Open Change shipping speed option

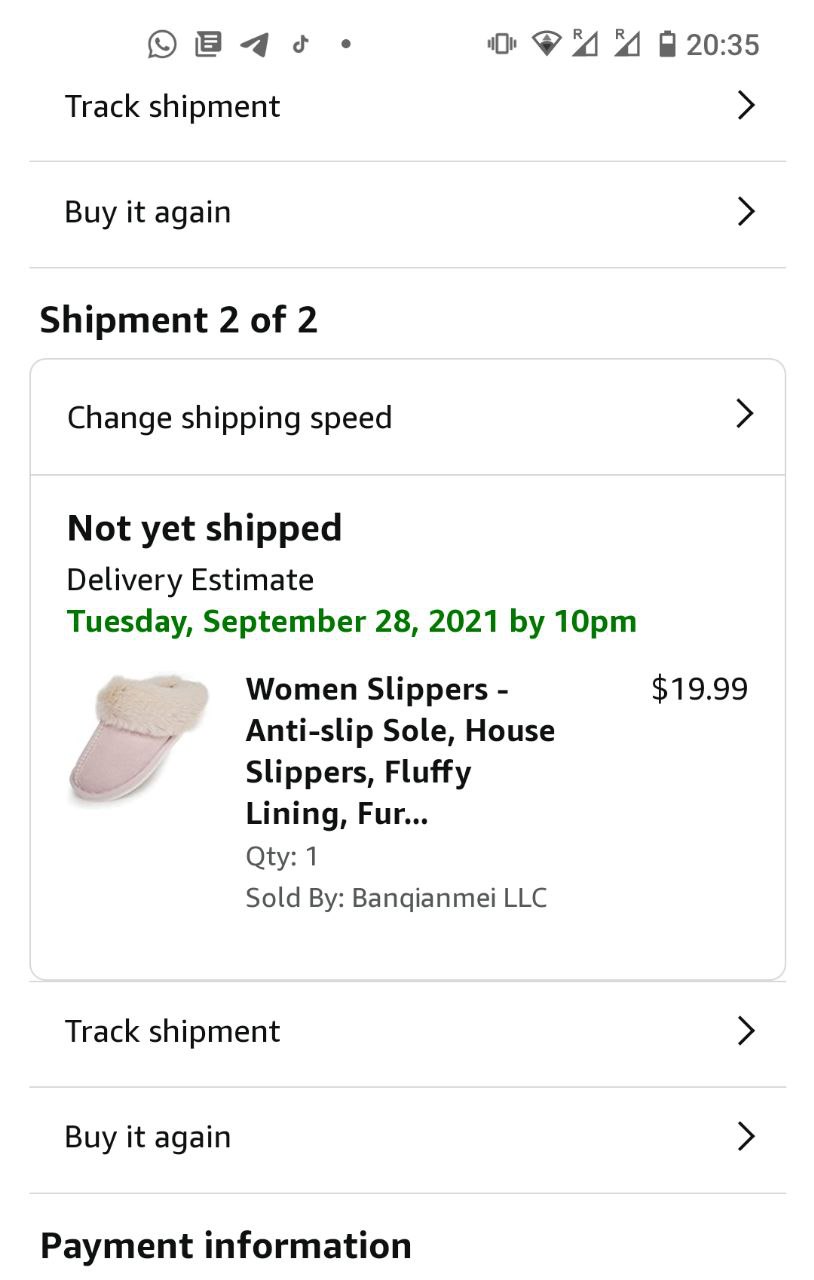[x=229, y=418]
